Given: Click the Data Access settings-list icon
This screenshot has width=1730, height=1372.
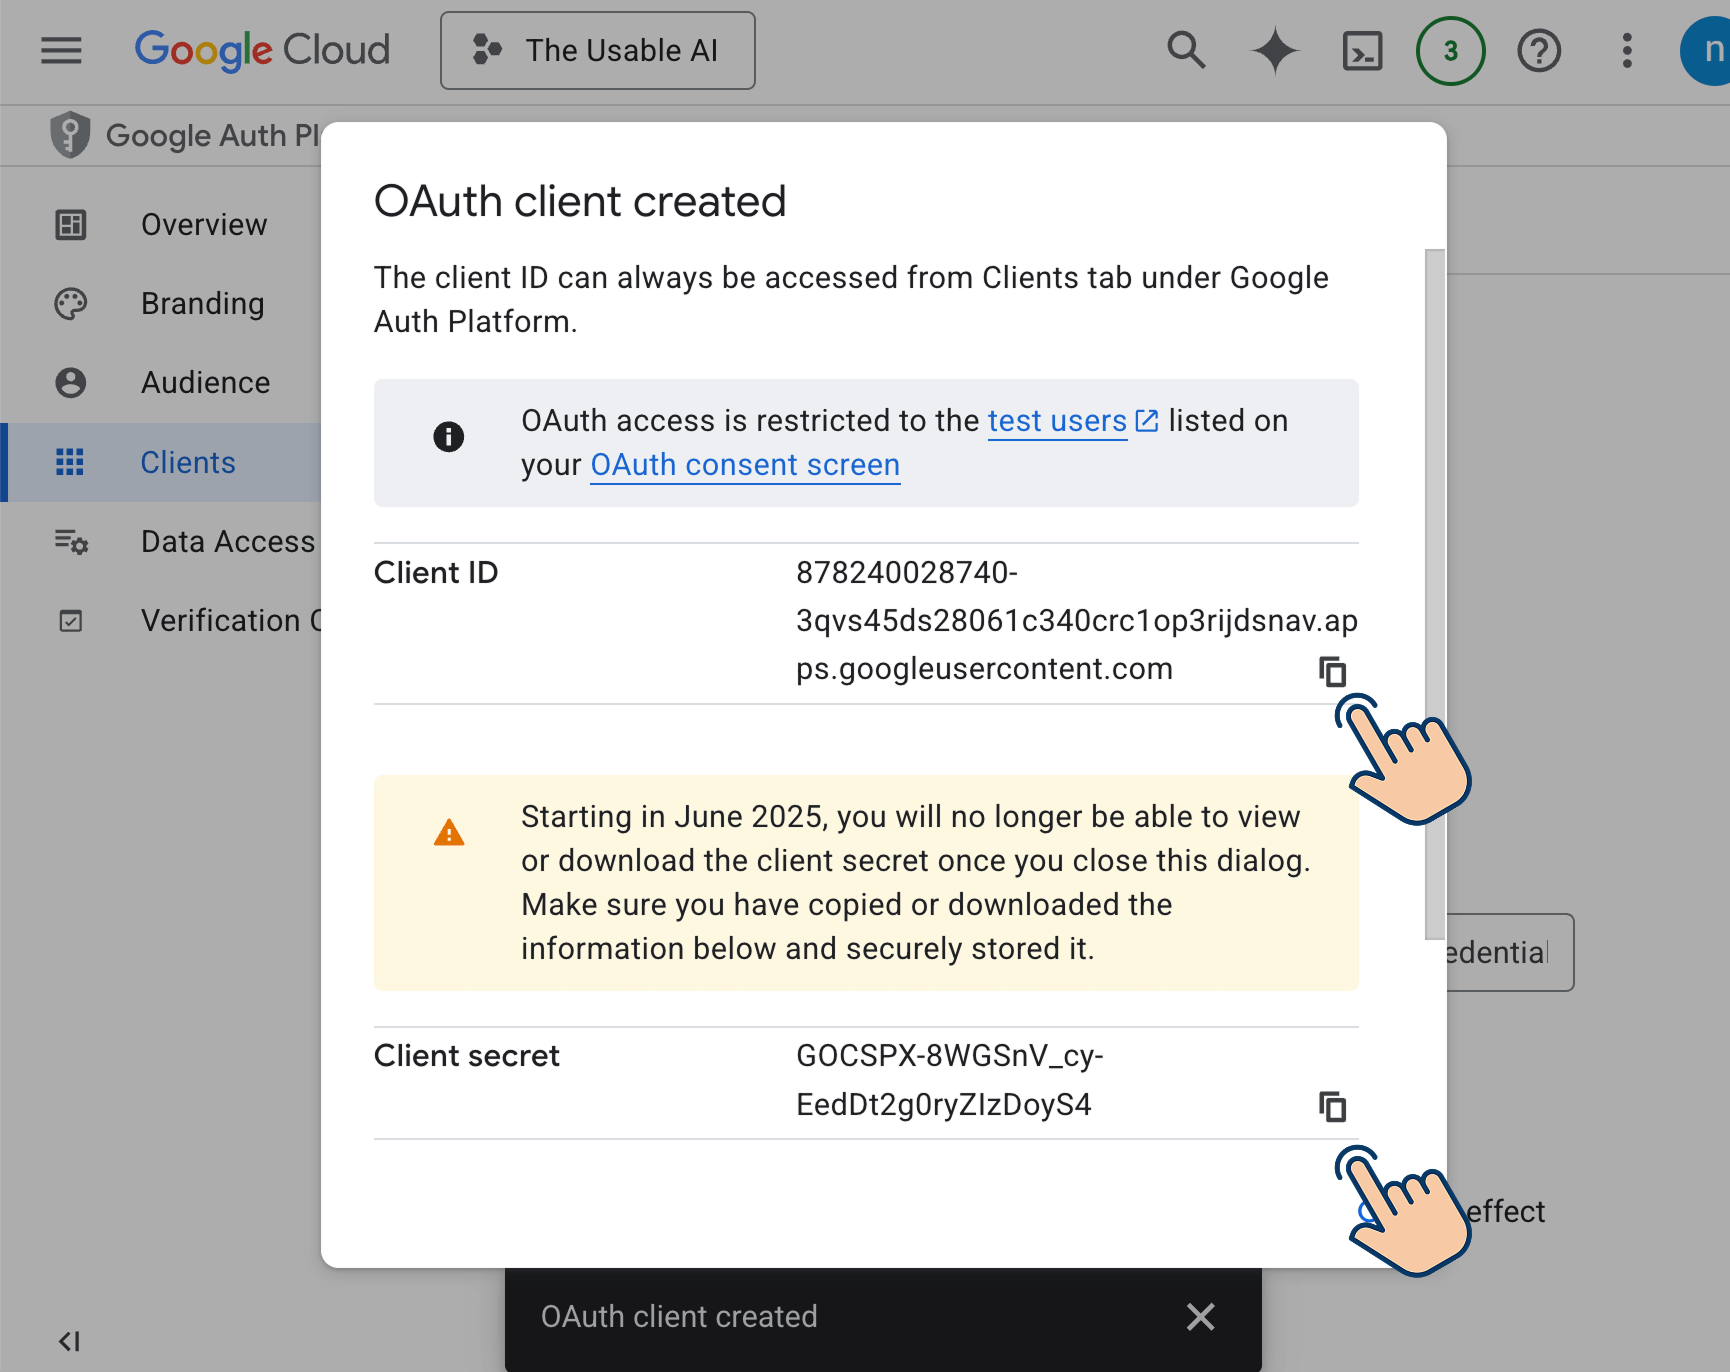Looking at the screenshot, I should coord(71,541).
